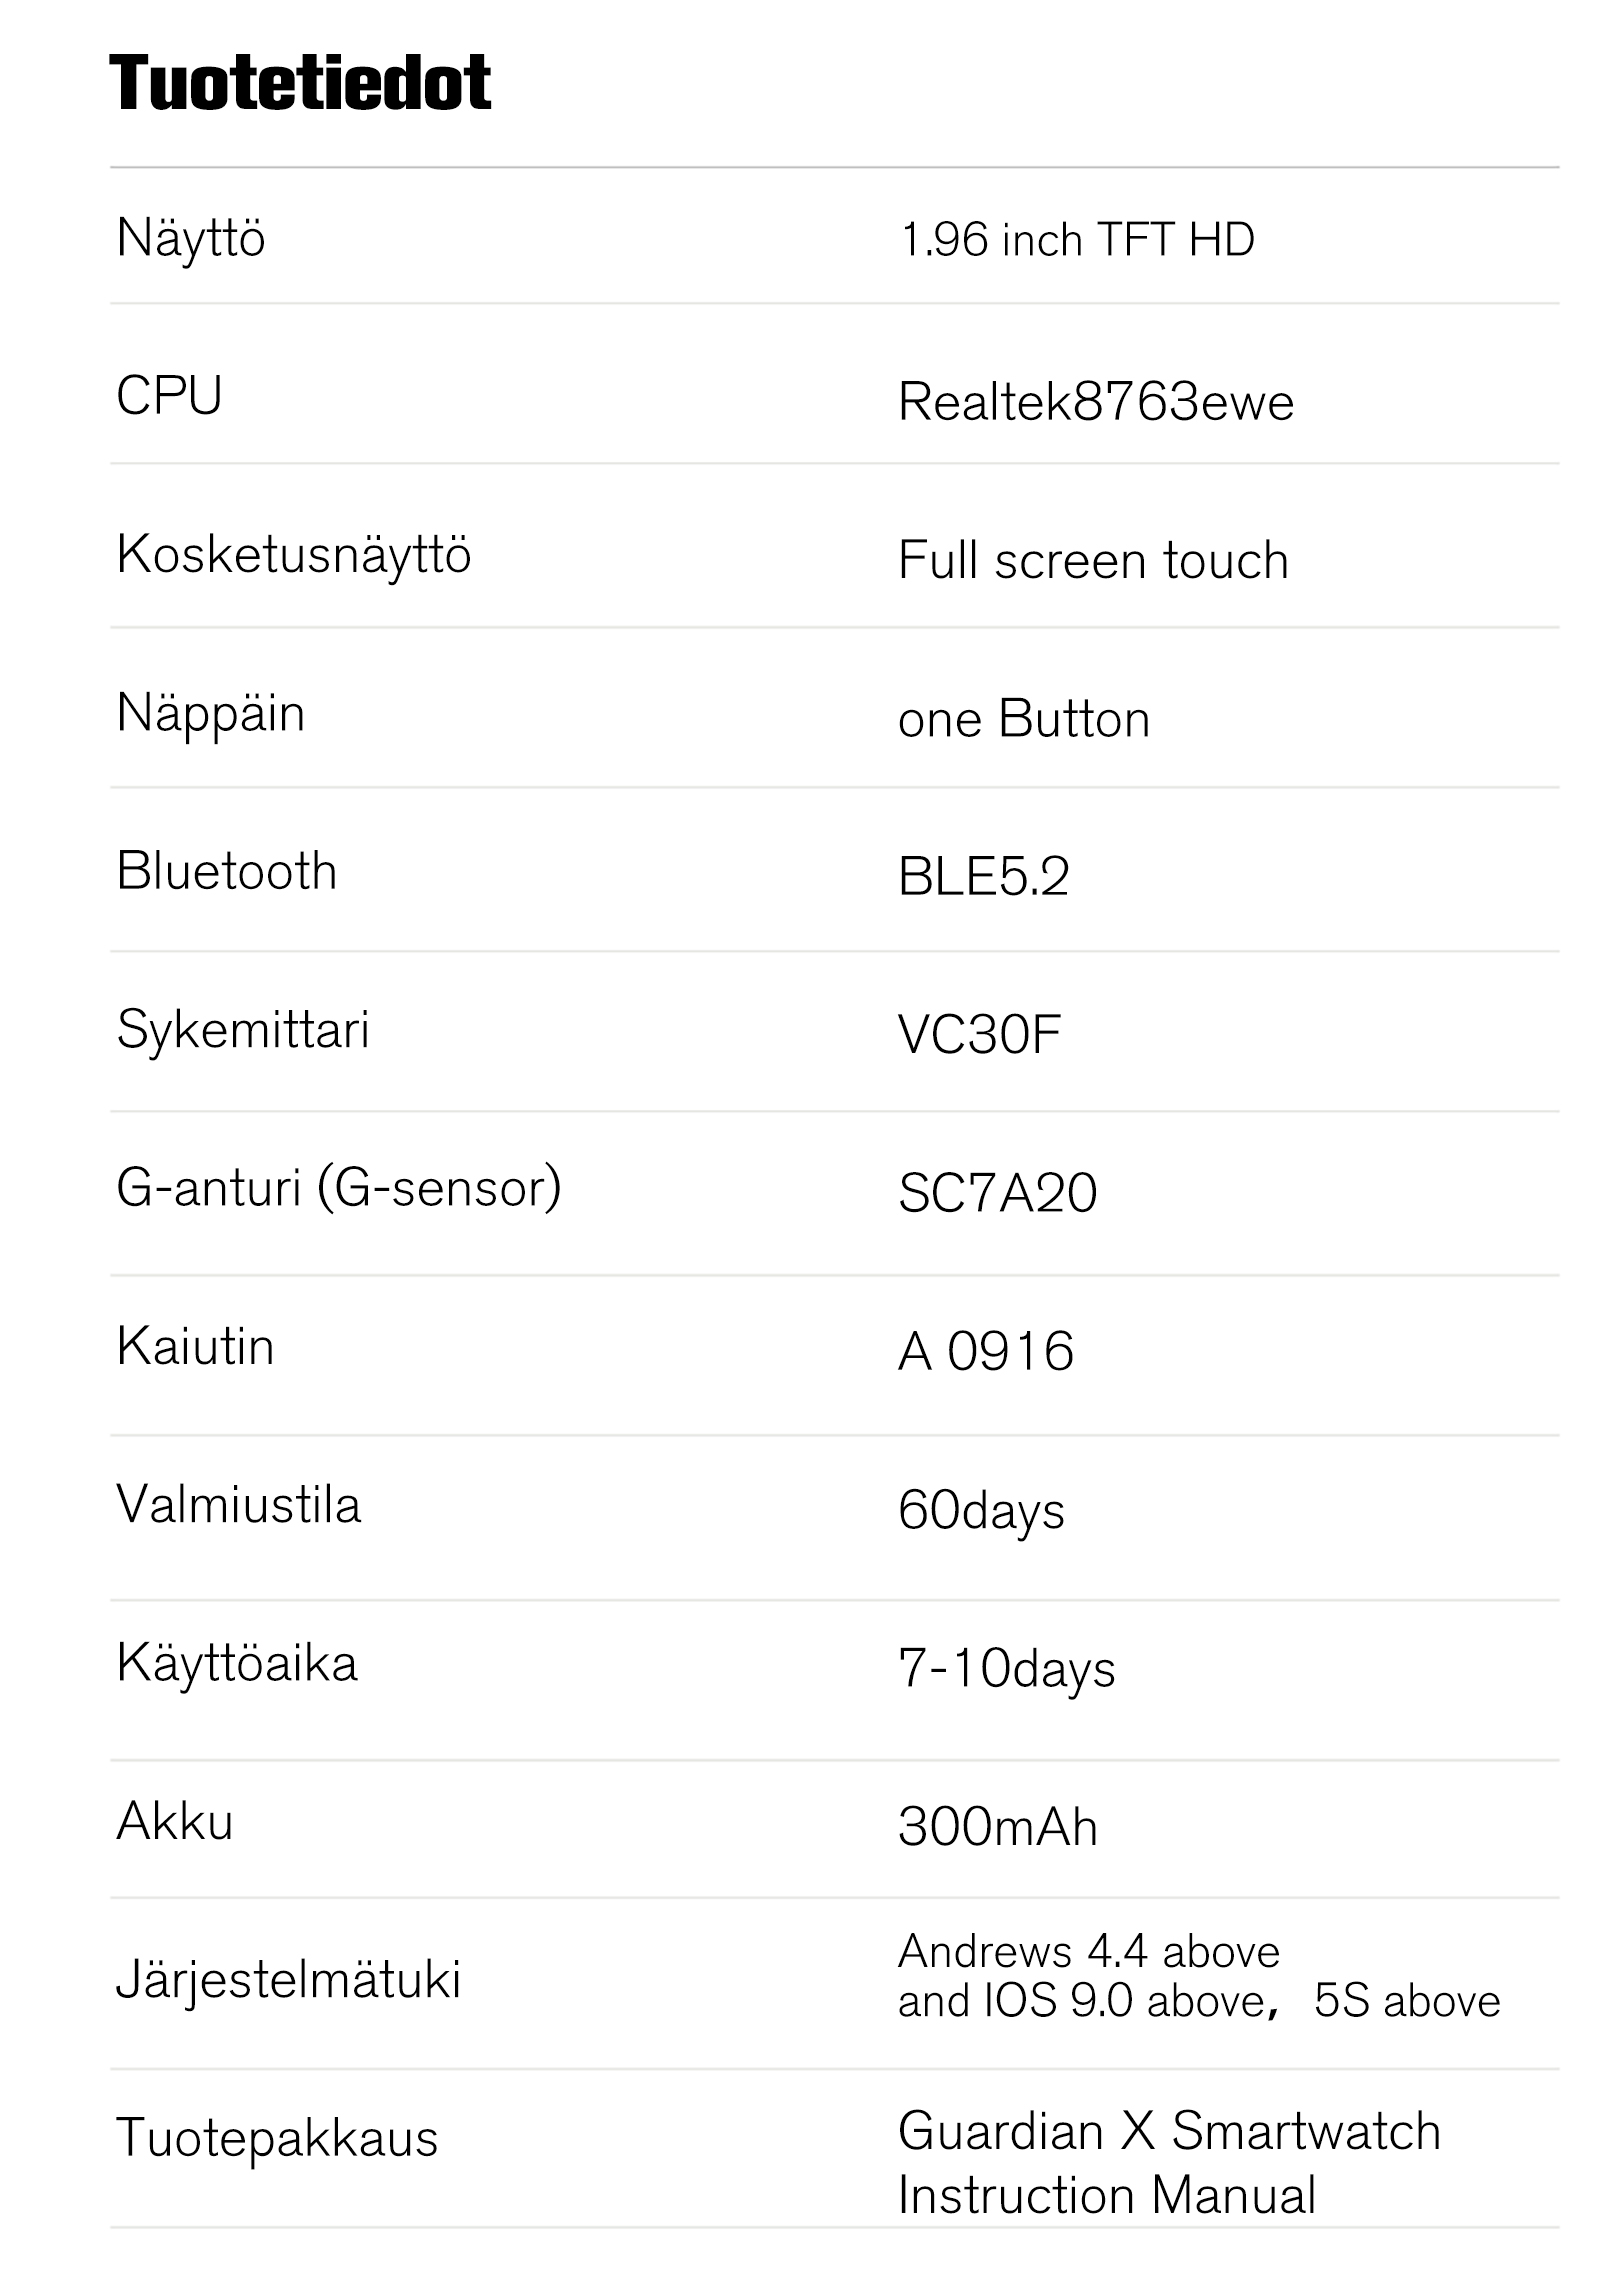Click the BLE5.2 value
The image size is (1600, 2296).
tap(984, 877)
